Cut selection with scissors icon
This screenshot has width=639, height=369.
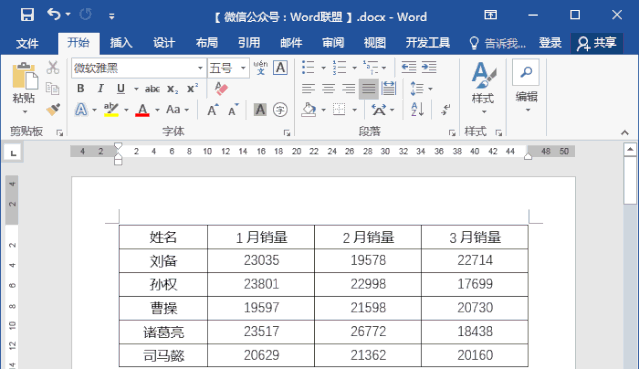coord(53,67)
